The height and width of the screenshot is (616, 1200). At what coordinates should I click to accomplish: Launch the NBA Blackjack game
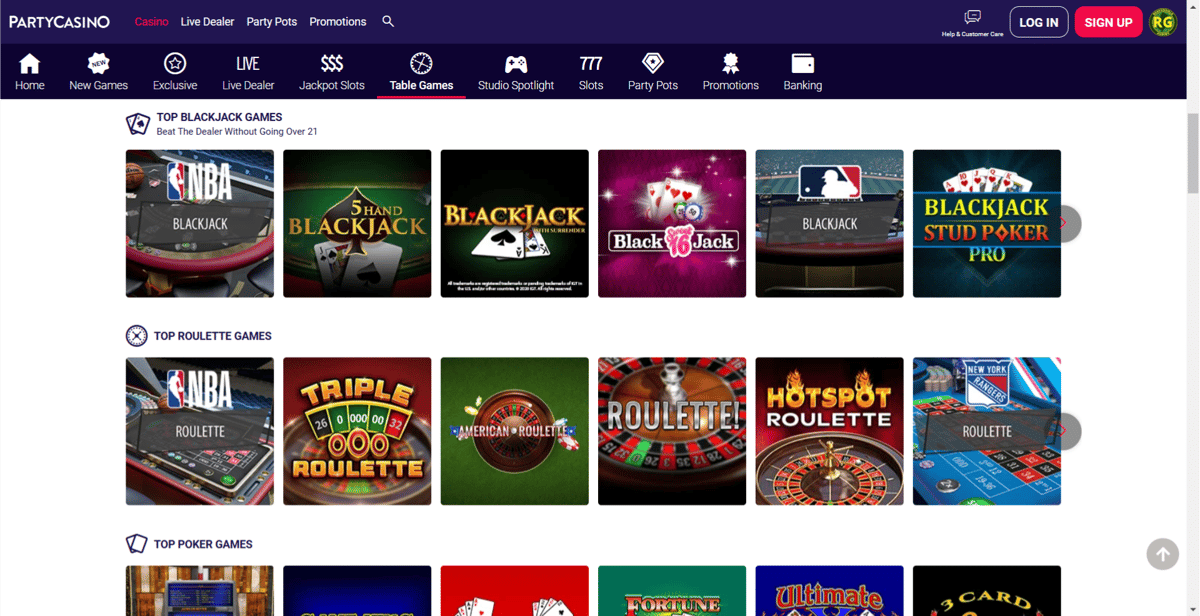point(200,223)
